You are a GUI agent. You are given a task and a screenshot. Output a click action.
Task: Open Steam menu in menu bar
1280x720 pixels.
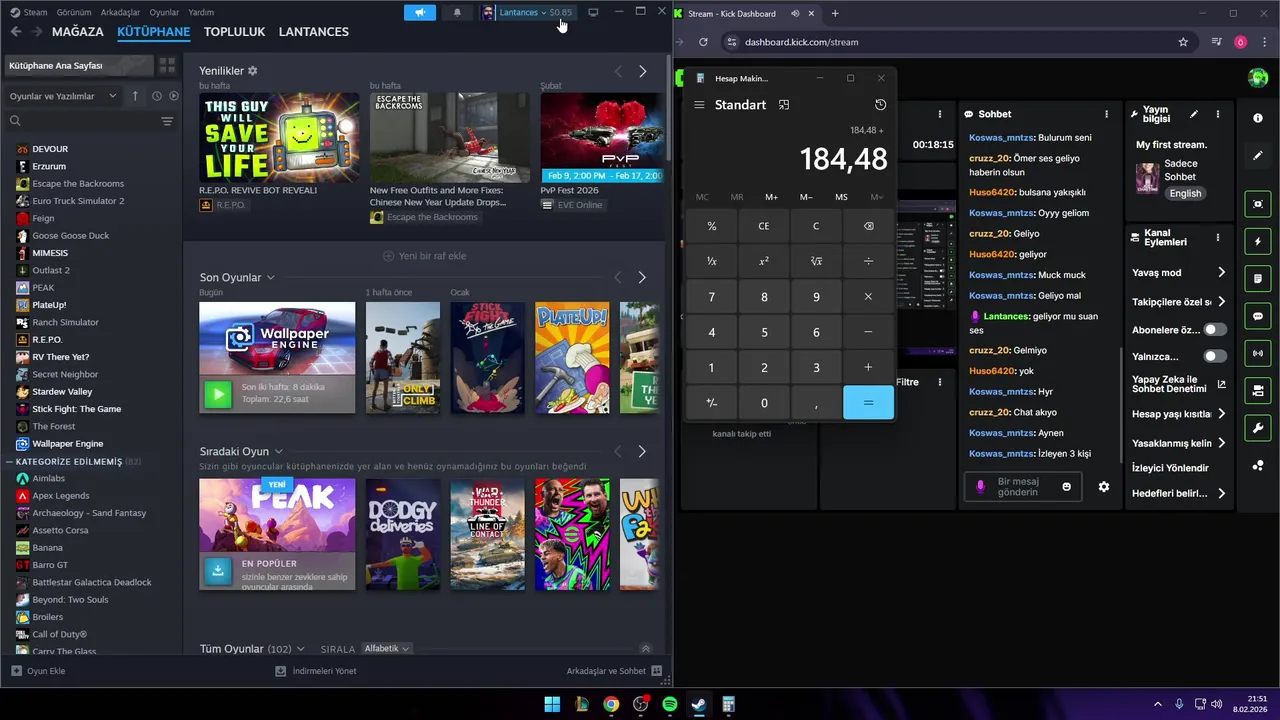[x=29, y=12]
